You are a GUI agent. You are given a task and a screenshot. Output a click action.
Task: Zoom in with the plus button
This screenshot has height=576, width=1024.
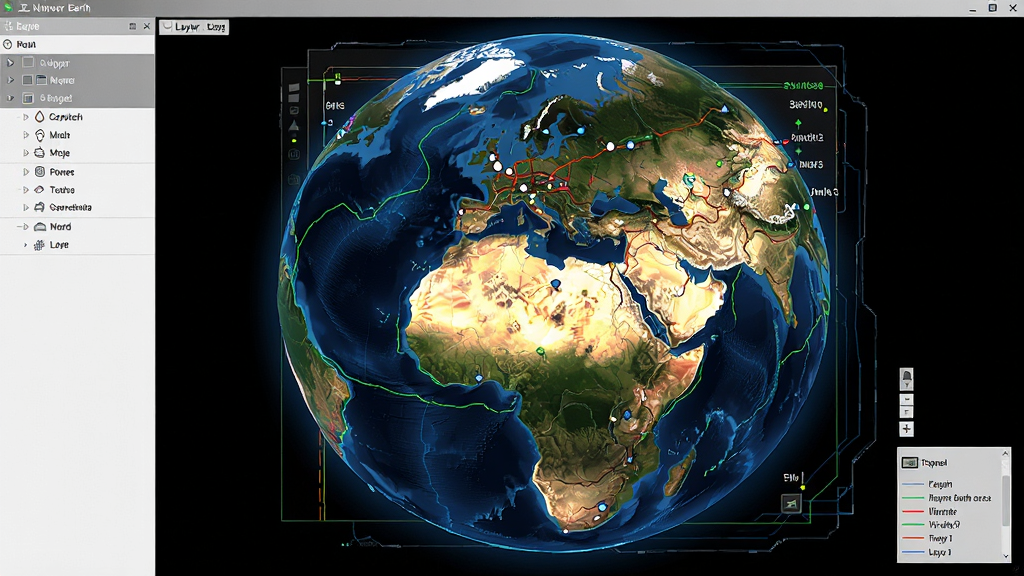[x=906, y=429]
